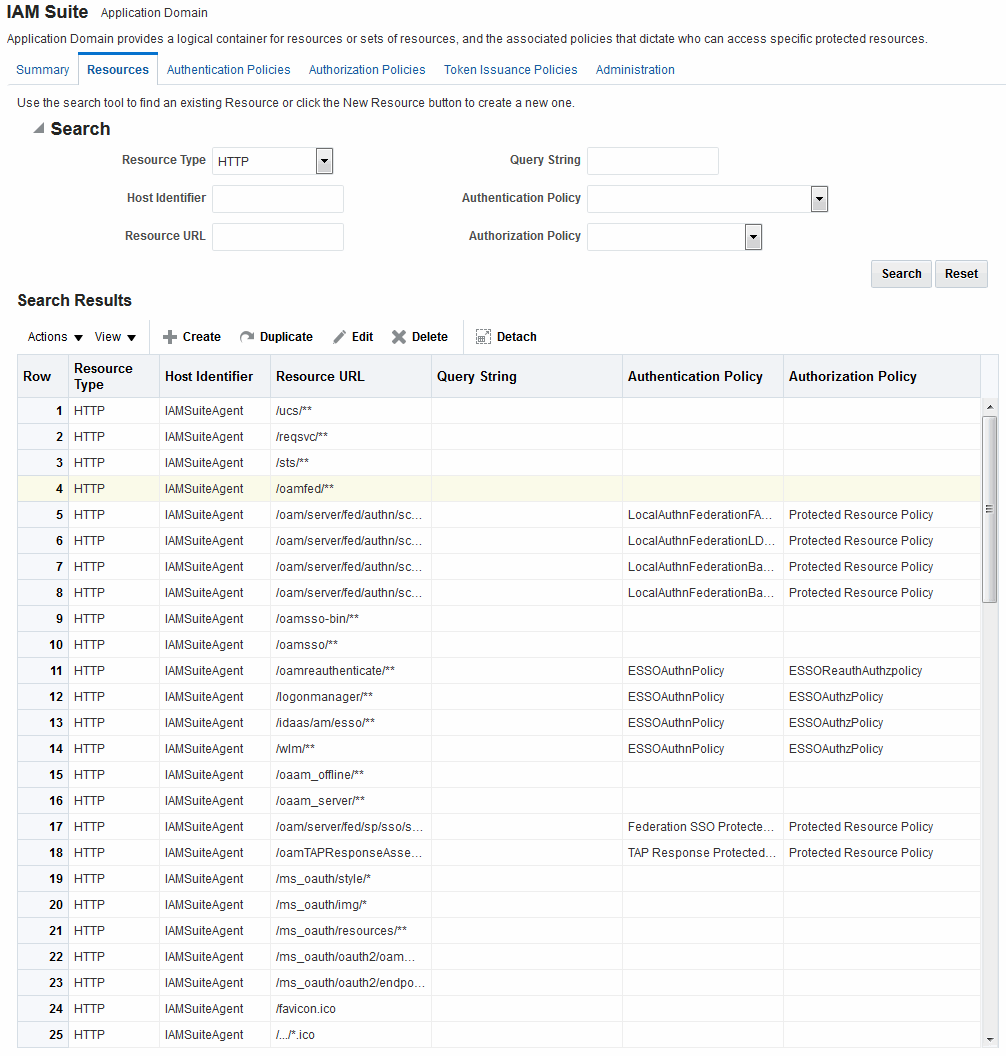The height and width of the screenshot is (1056, 1006).
Task: Click the Reset button
Action: tap(961, 274)
